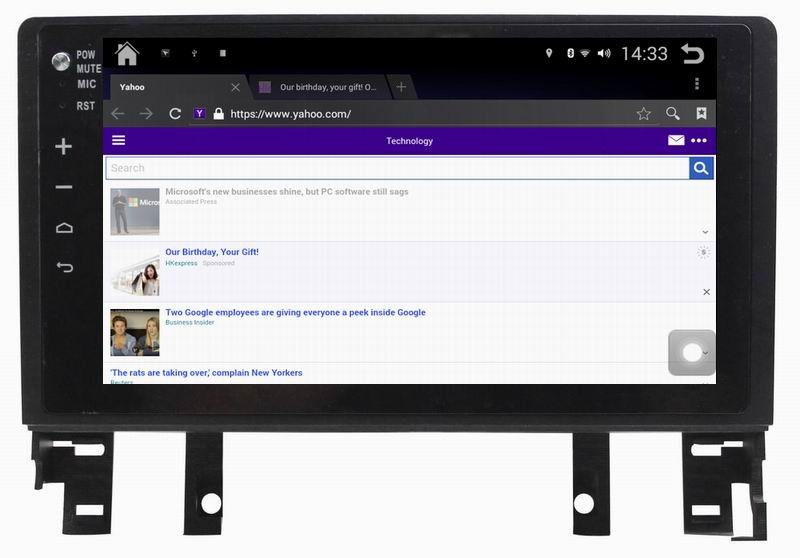
Task: Click the Wi-Fi status icon
Action: point(585,53)
